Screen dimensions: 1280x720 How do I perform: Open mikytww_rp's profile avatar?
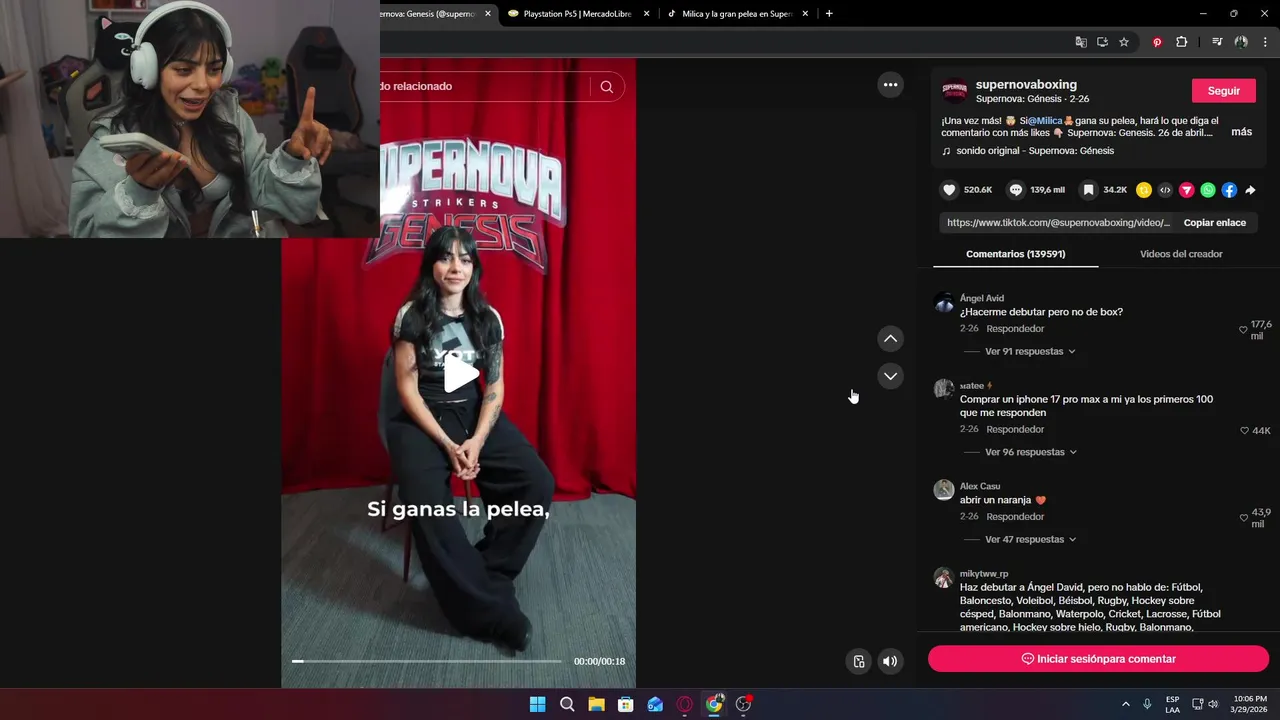pos(944,578)
